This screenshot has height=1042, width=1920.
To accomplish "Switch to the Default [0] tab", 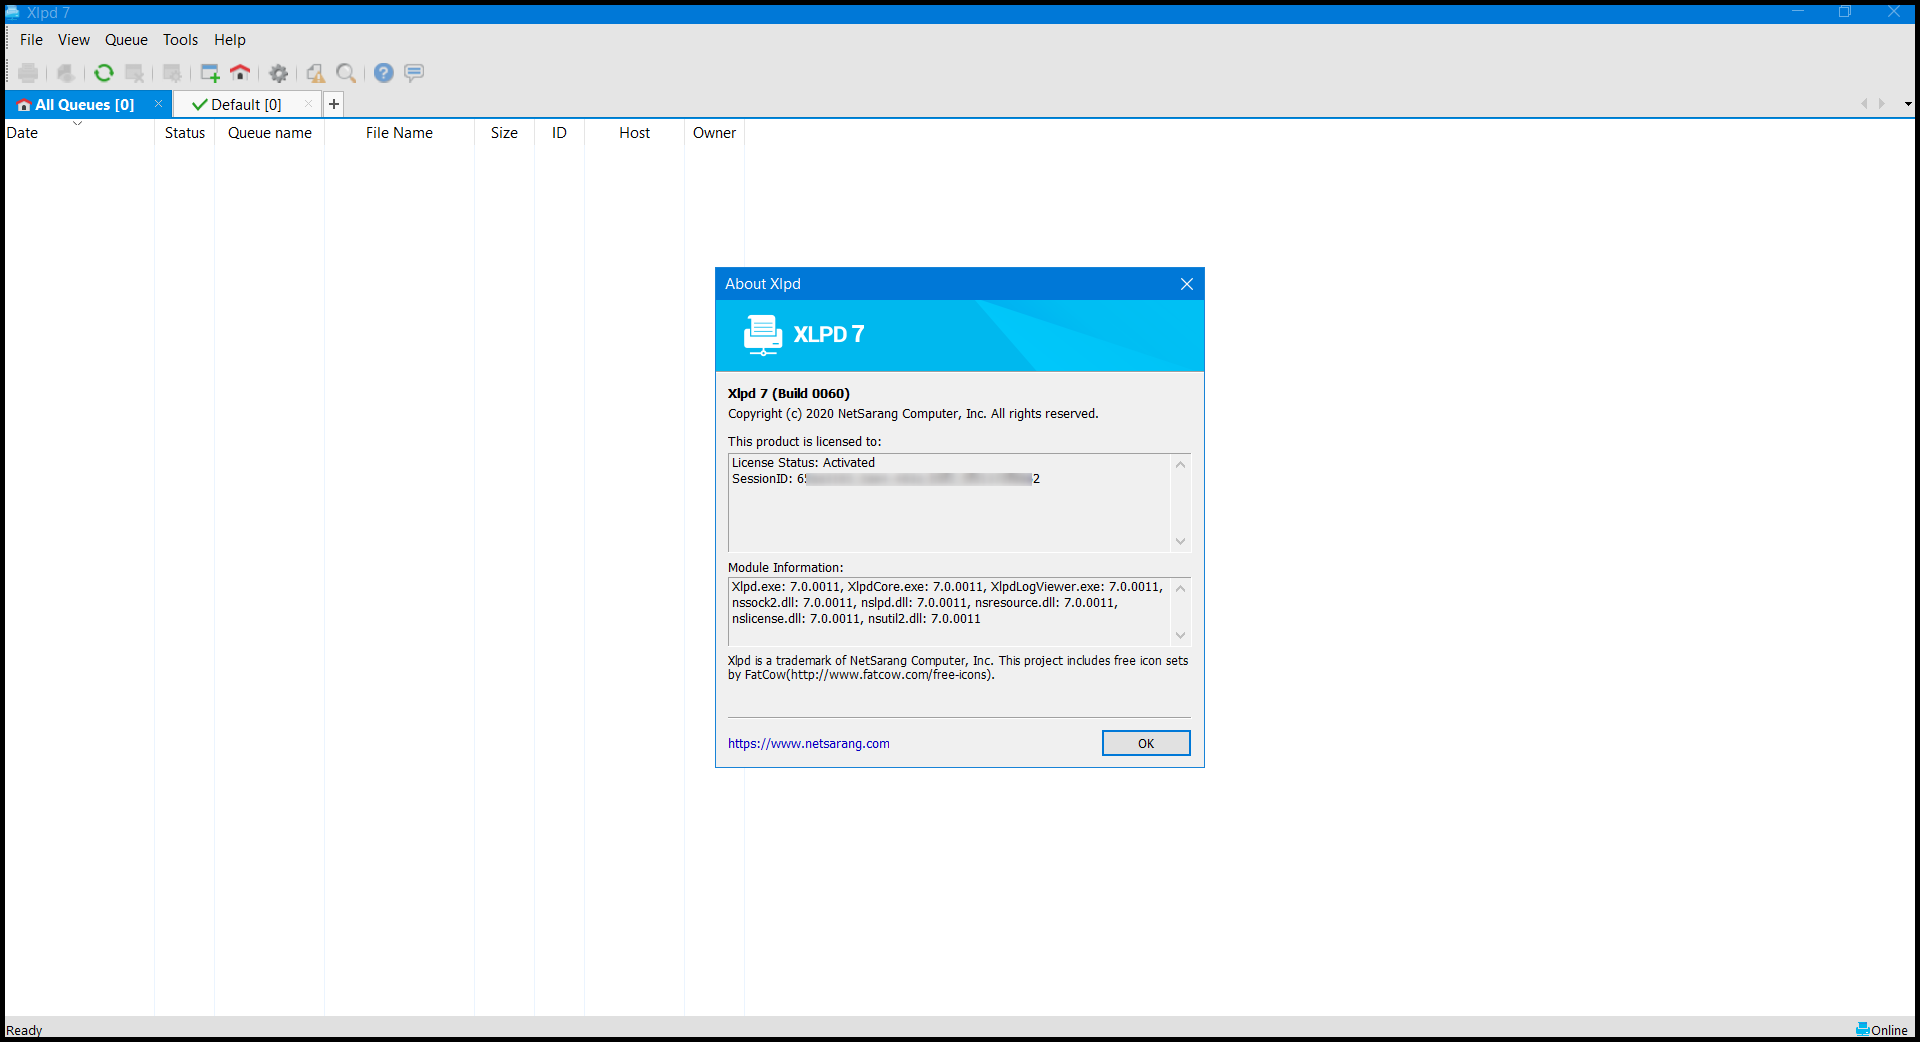I will (x=246, y=105).
